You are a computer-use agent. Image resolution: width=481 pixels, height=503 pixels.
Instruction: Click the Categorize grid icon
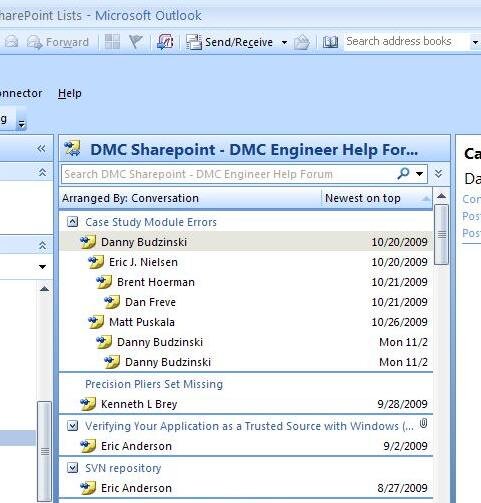[112, 42]
